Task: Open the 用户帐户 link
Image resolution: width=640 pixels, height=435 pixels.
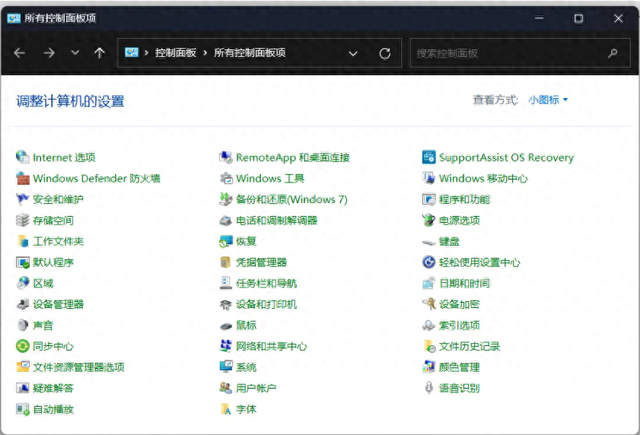Action: coord(255,388)
